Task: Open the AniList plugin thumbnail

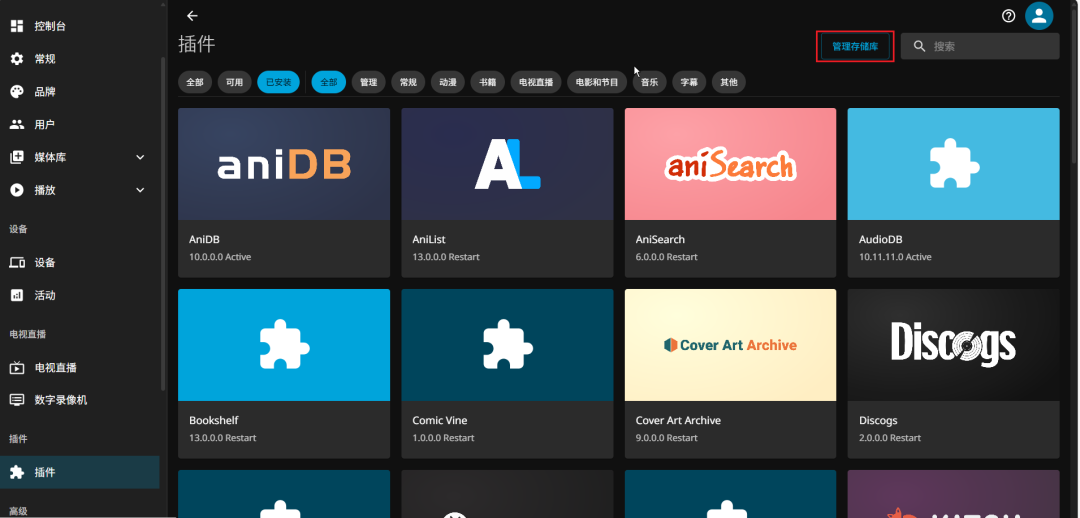Action: pos(507,164)
